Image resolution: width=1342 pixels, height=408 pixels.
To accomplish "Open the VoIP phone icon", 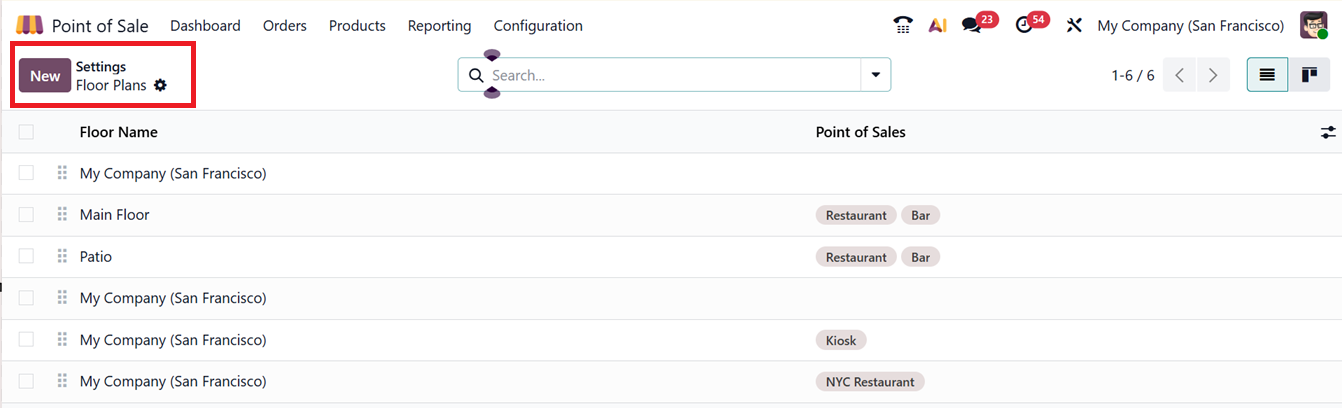I will (x=903, y=25).
